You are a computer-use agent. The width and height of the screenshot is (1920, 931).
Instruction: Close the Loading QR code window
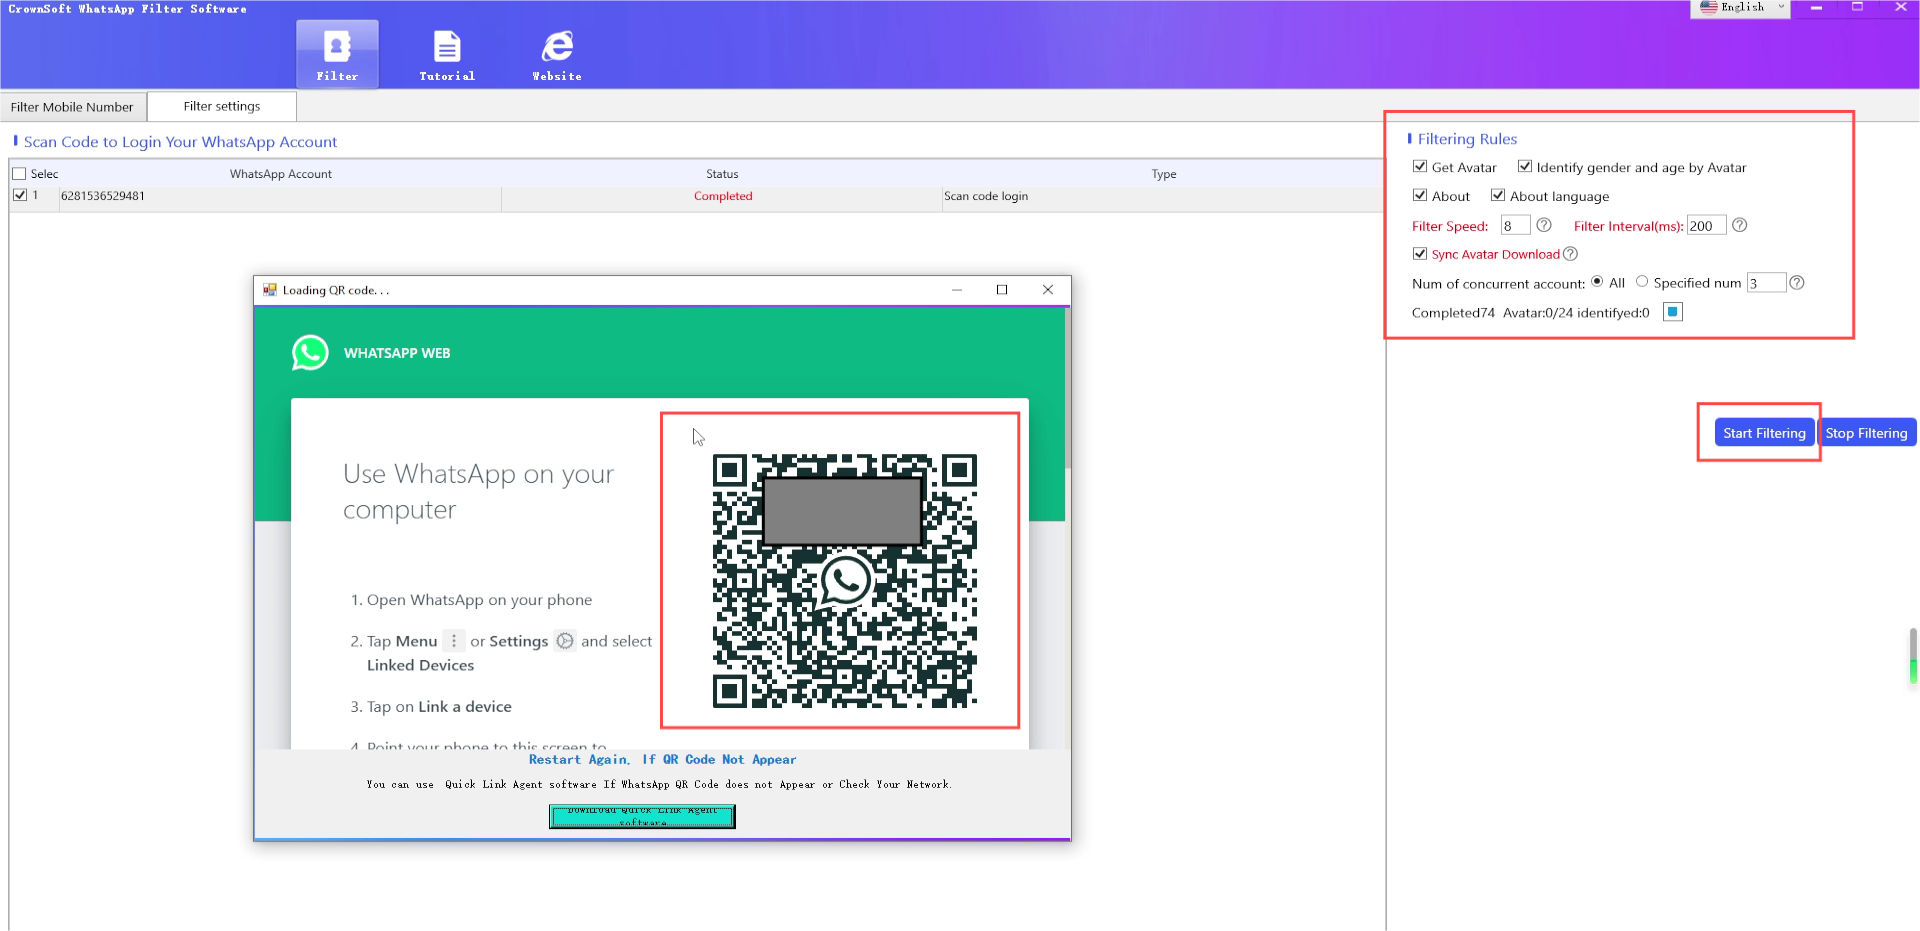(x=1048, y=290)
